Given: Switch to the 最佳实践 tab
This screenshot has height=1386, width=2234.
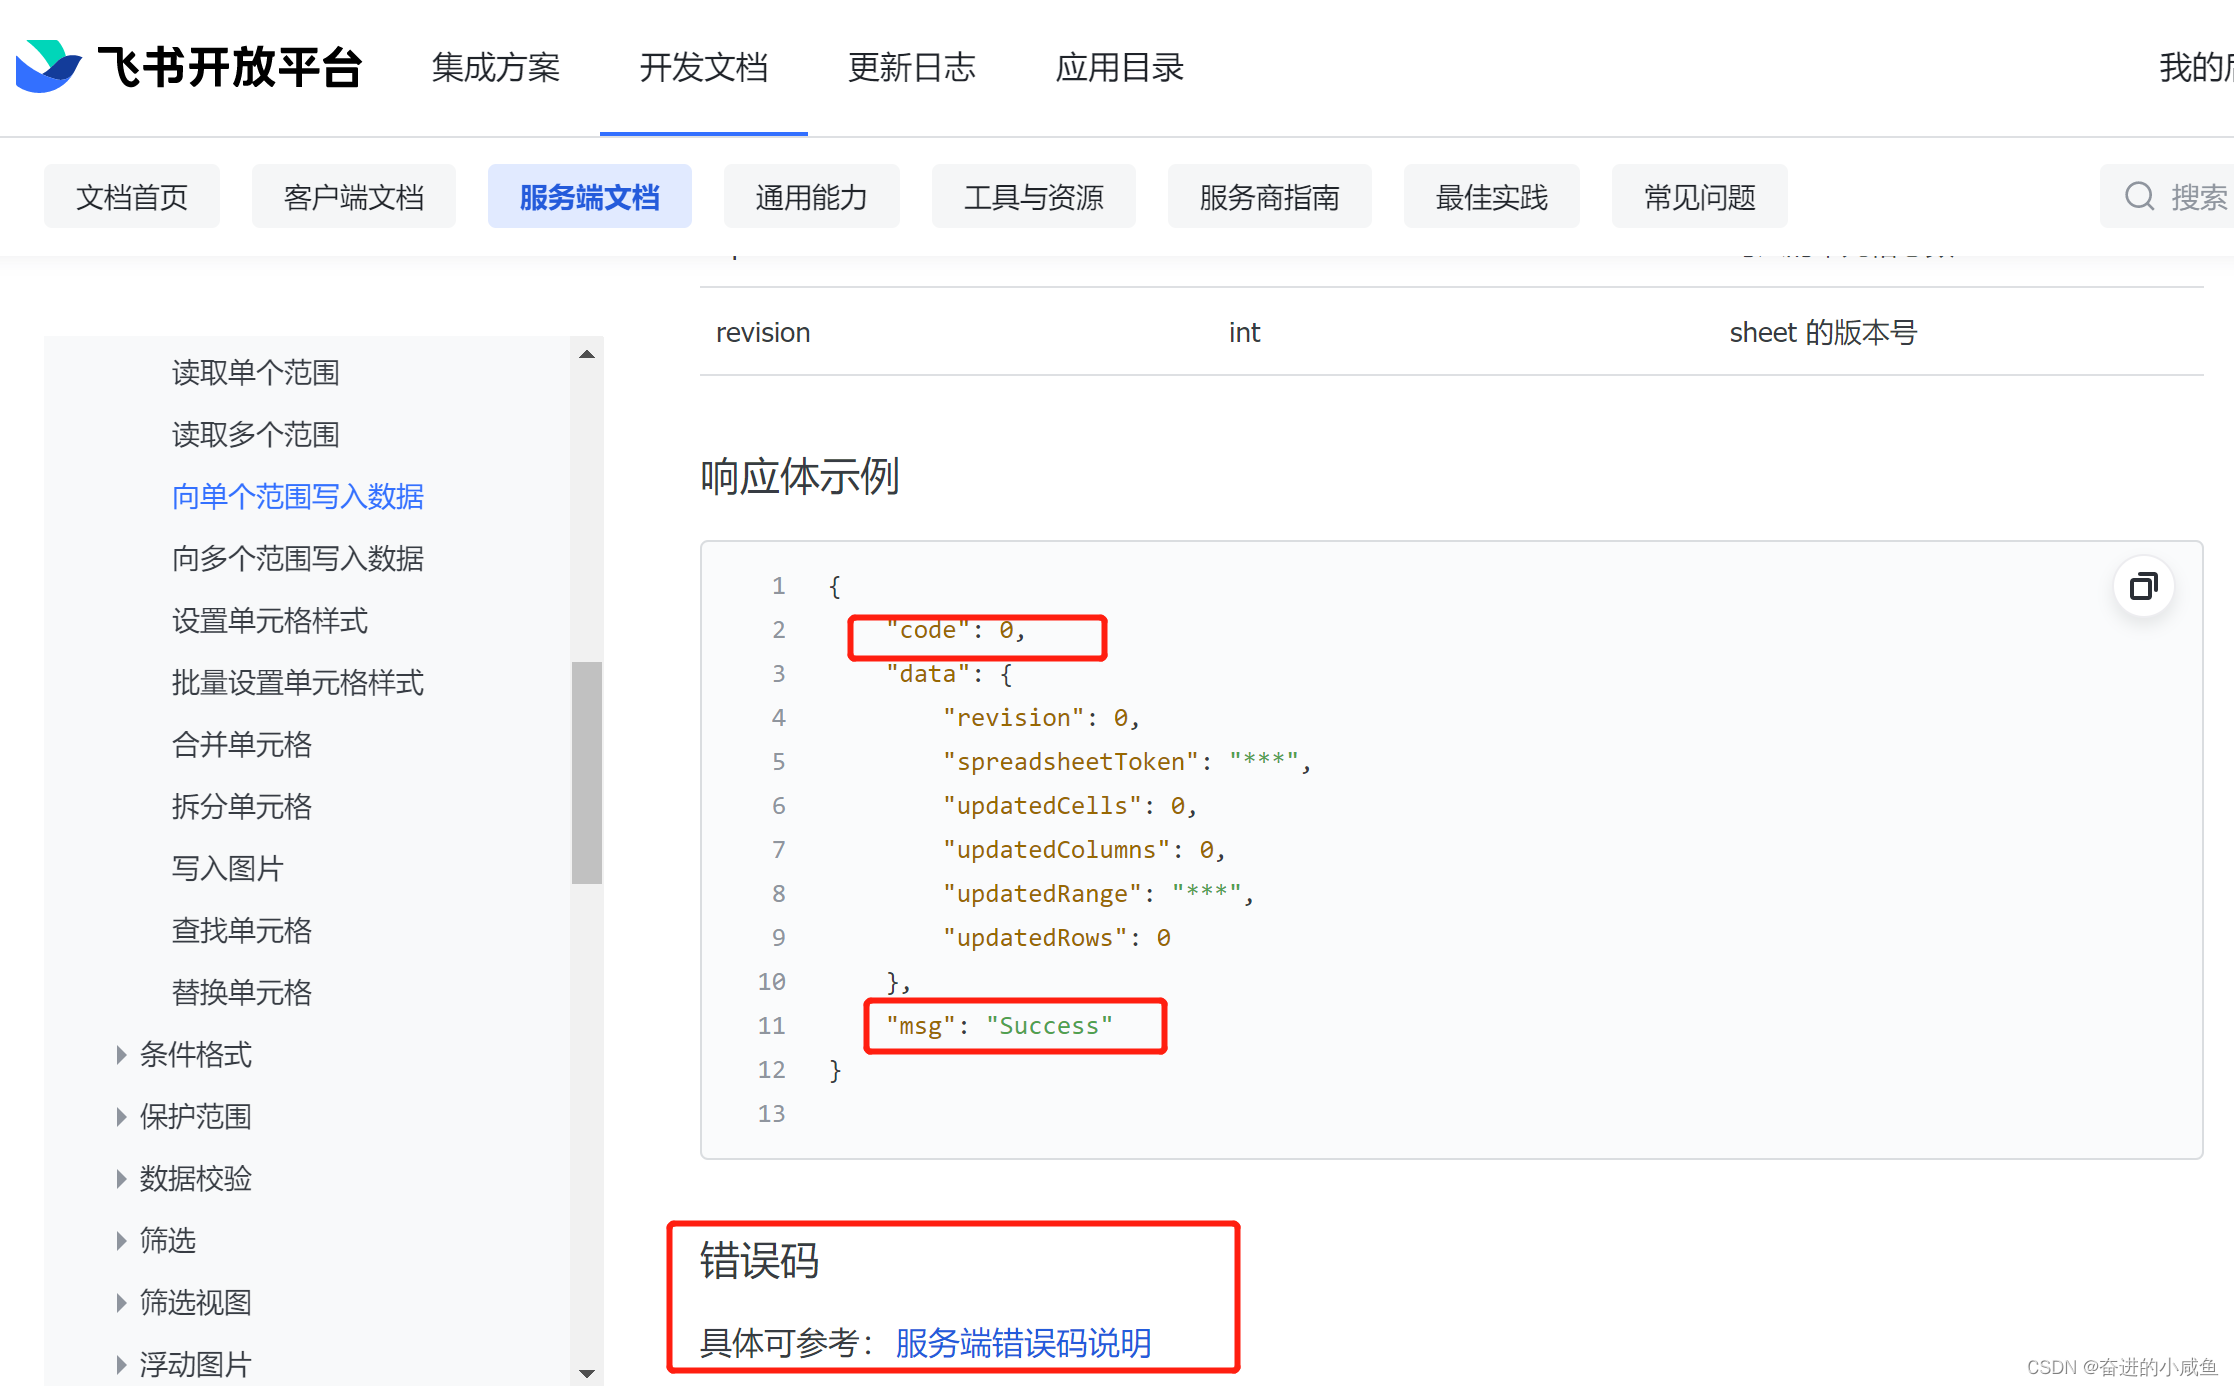Looking at the screenshot, I should pyautogui.click(x=1492, y=197).
